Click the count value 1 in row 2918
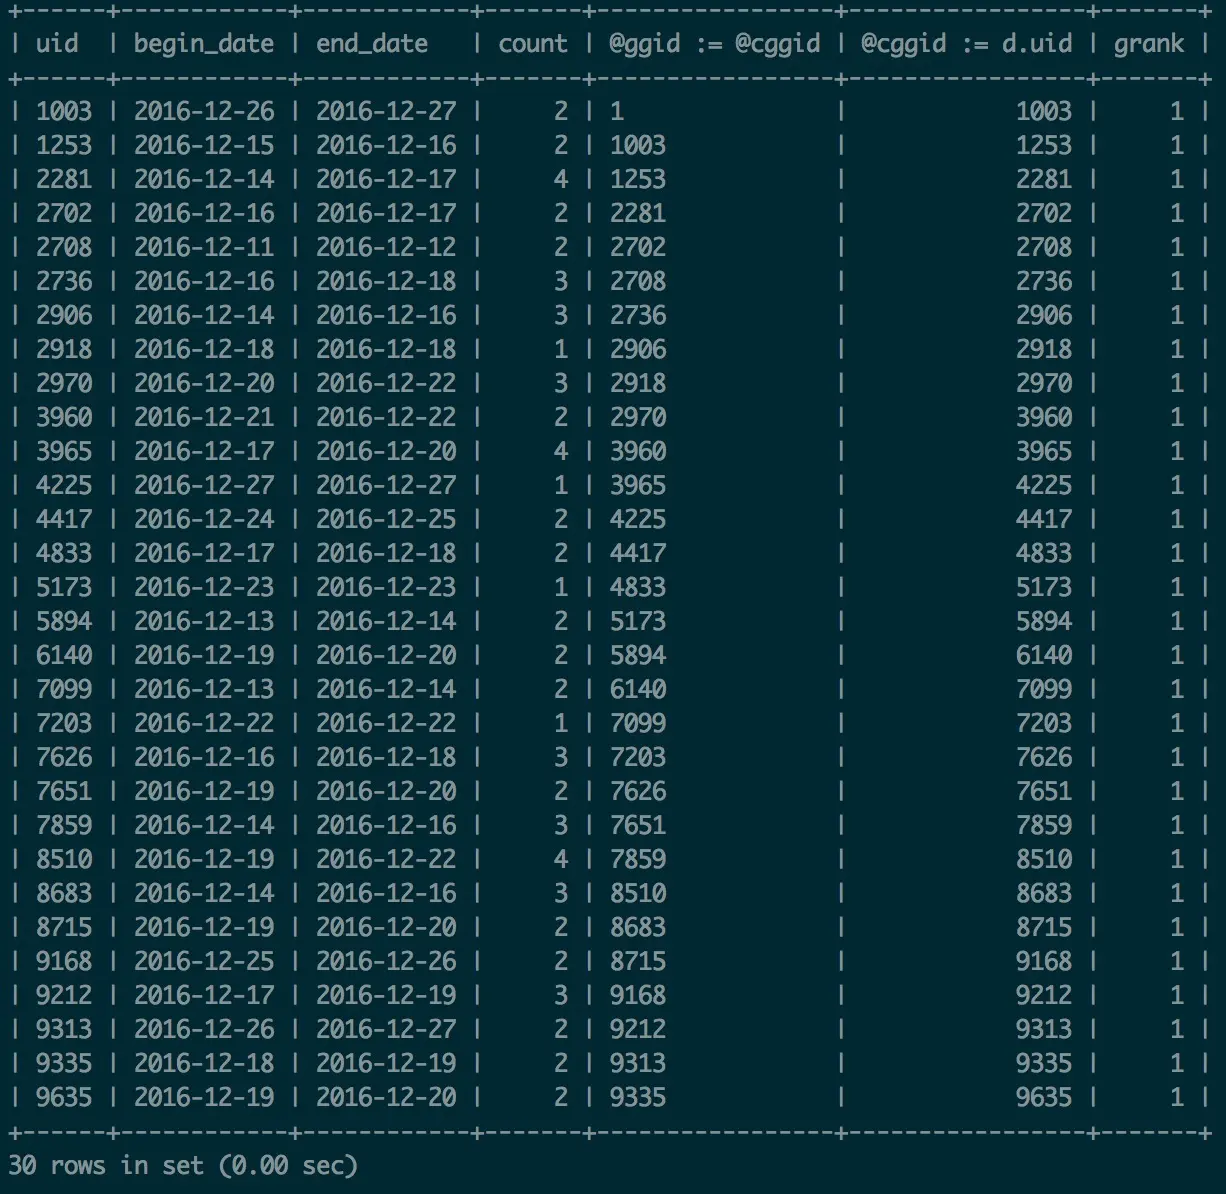 (x=561, y=349)
